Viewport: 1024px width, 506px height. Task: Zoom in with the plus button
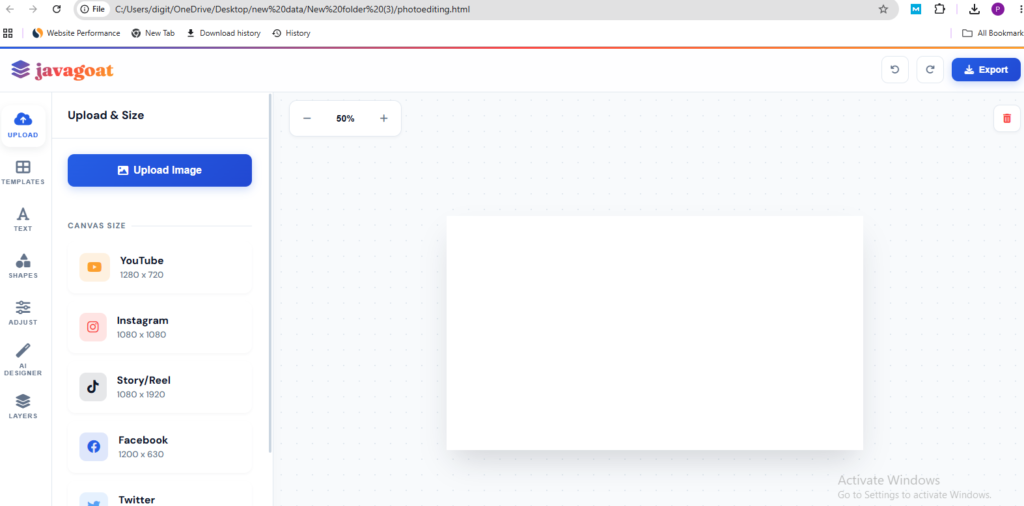pos(384,118)
